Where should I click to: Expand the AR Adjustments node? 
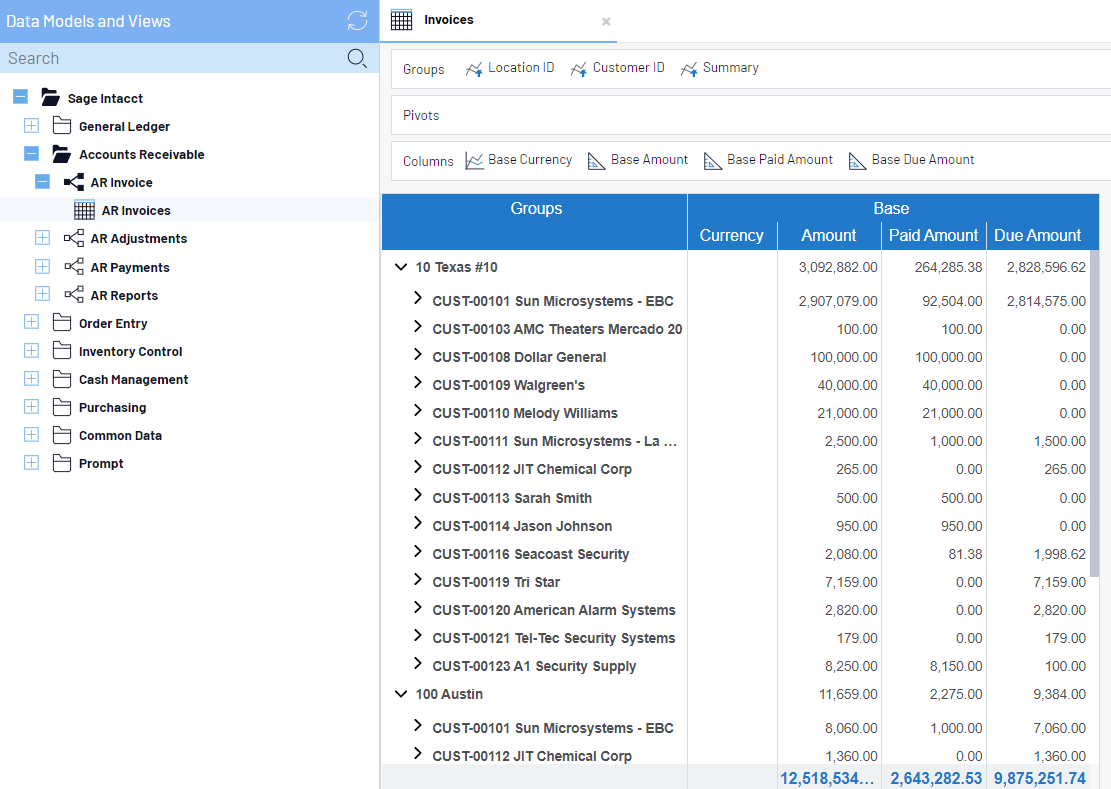point(42,238)
